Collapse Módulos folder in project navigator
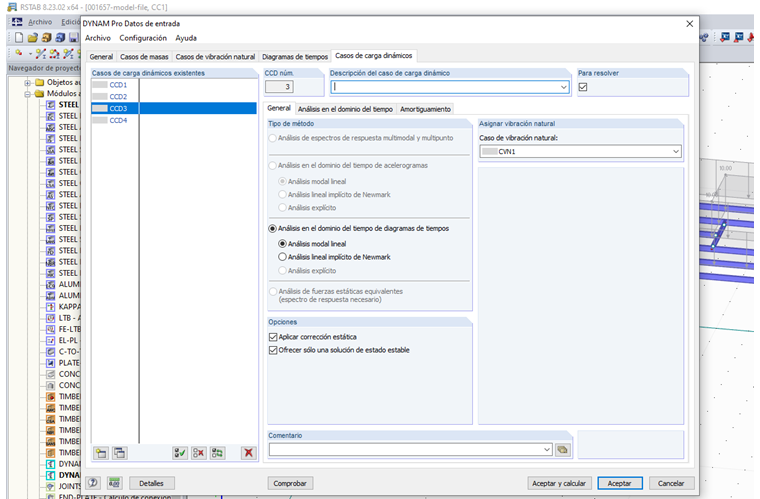Viewport: 760px width, 499px height. (x=28, y=94)
